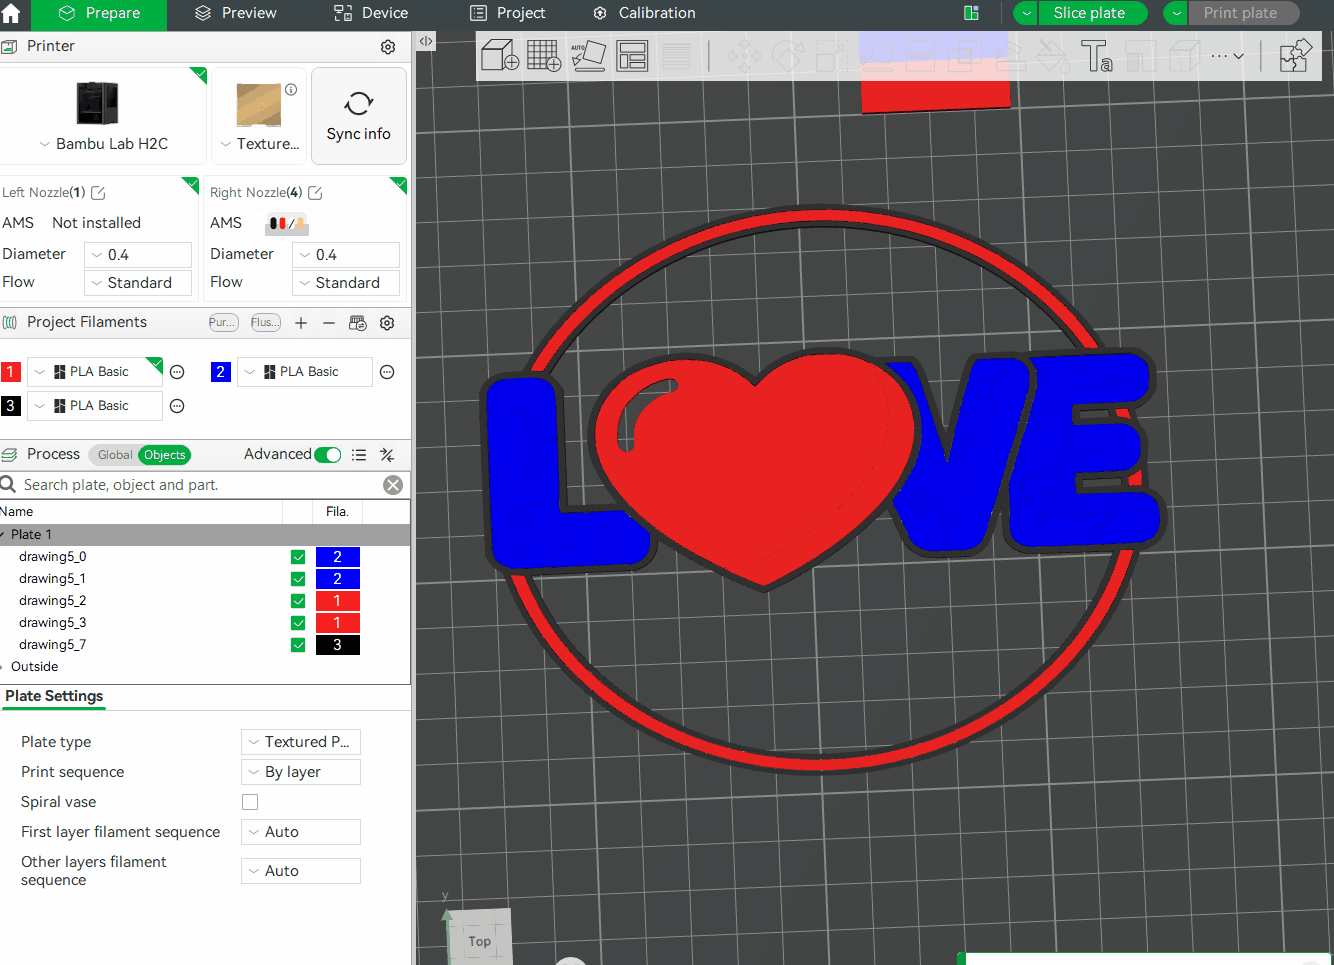Open the Plate type dropdown
1334x965 pixels.
tap(301, 742)
